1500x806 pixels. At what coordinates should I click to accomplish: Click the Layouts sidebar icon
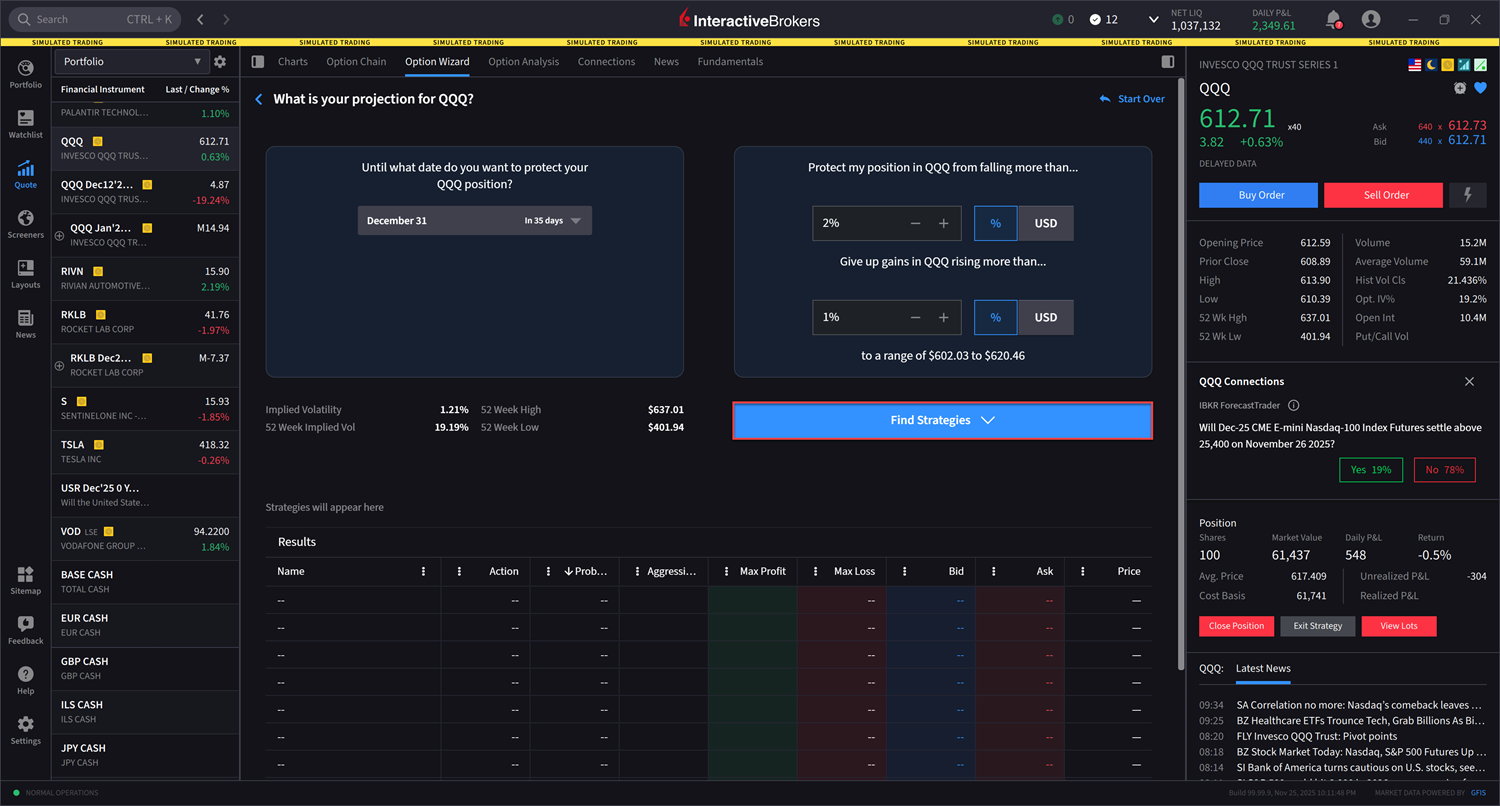pyautogui.click(x=25, y=274)
